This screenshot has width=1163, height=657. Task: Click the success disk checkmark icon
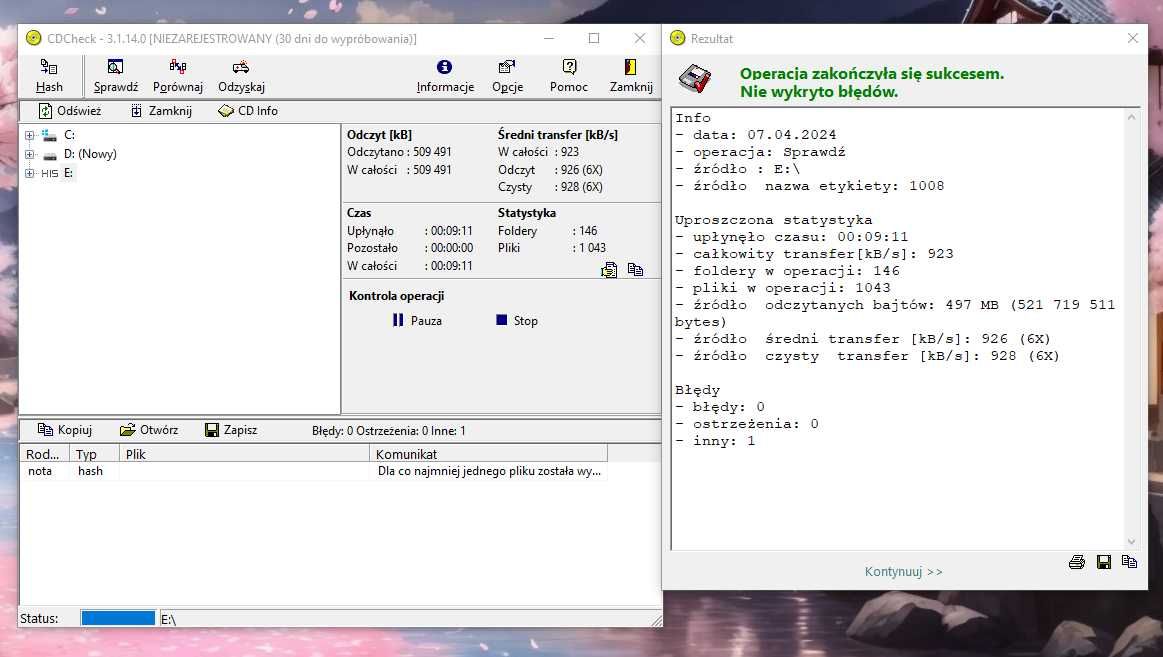pos(695,80)
